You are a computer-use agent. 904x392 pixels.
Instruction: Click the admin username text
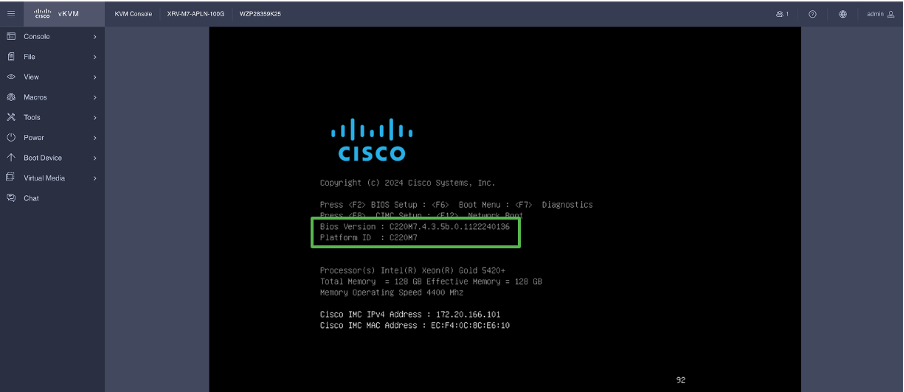(x=876, y=14)
